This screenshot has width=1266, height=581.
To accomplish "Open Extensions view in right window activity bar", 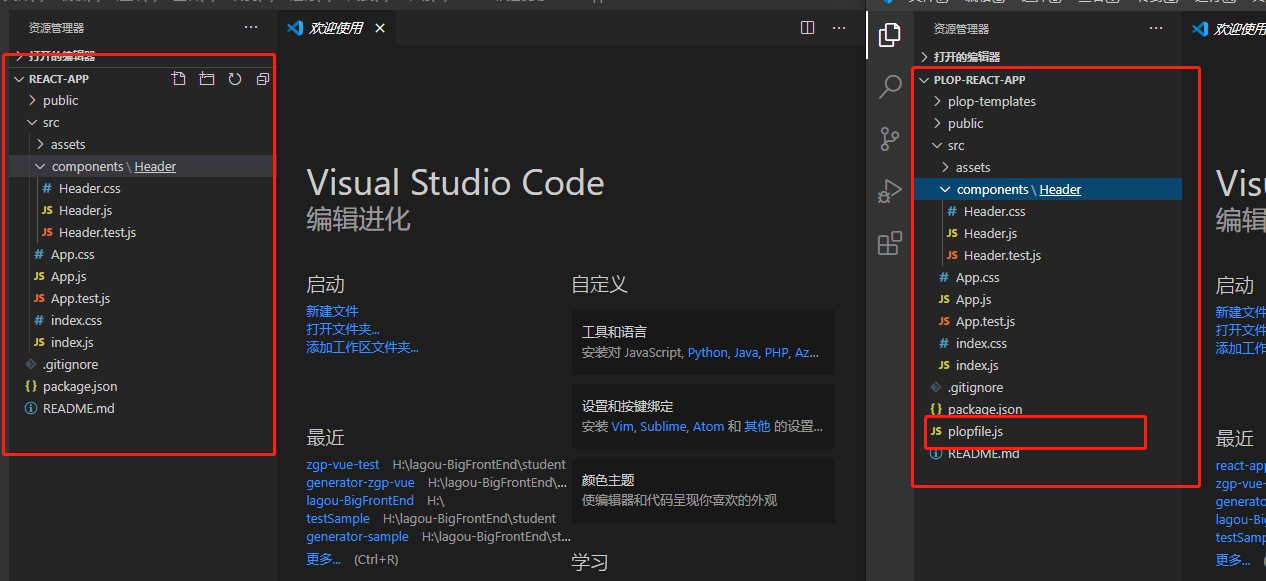I will 889,243.
